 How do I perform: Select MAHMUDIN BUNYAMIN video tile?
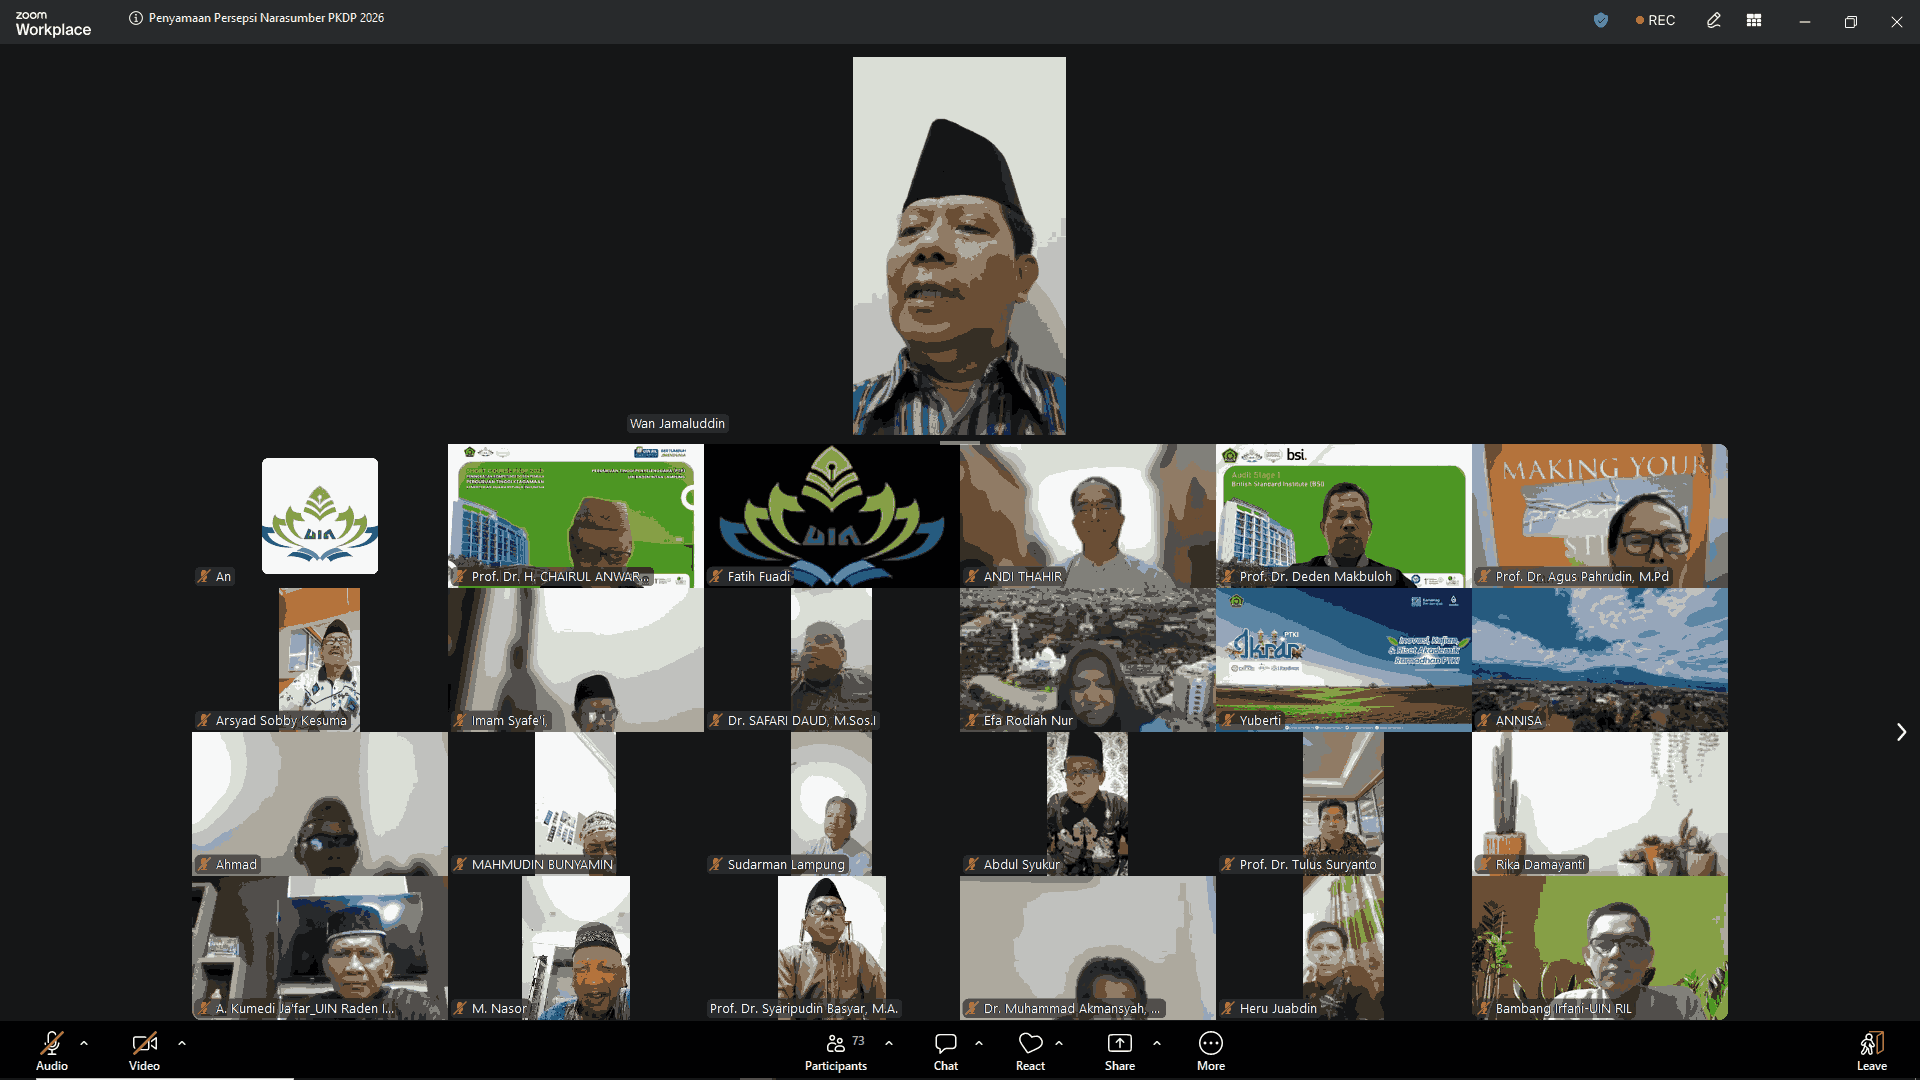[x=576, y=804]
